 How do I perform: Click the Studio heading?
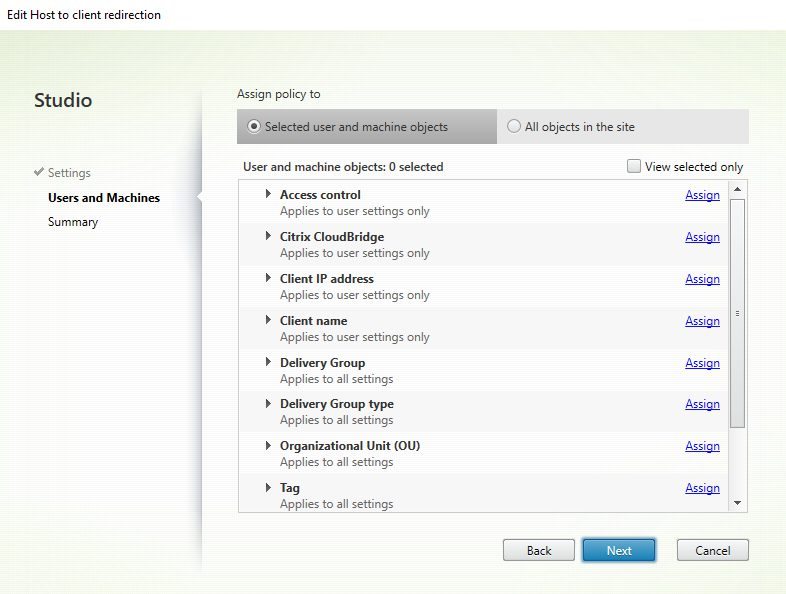click(x=63, y=100)
